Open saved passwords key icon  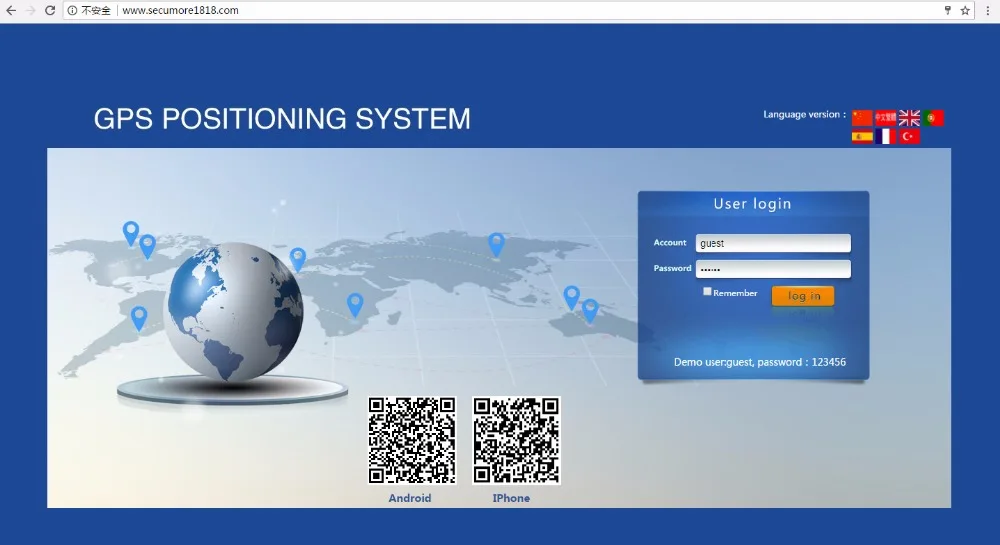[948, 10]
